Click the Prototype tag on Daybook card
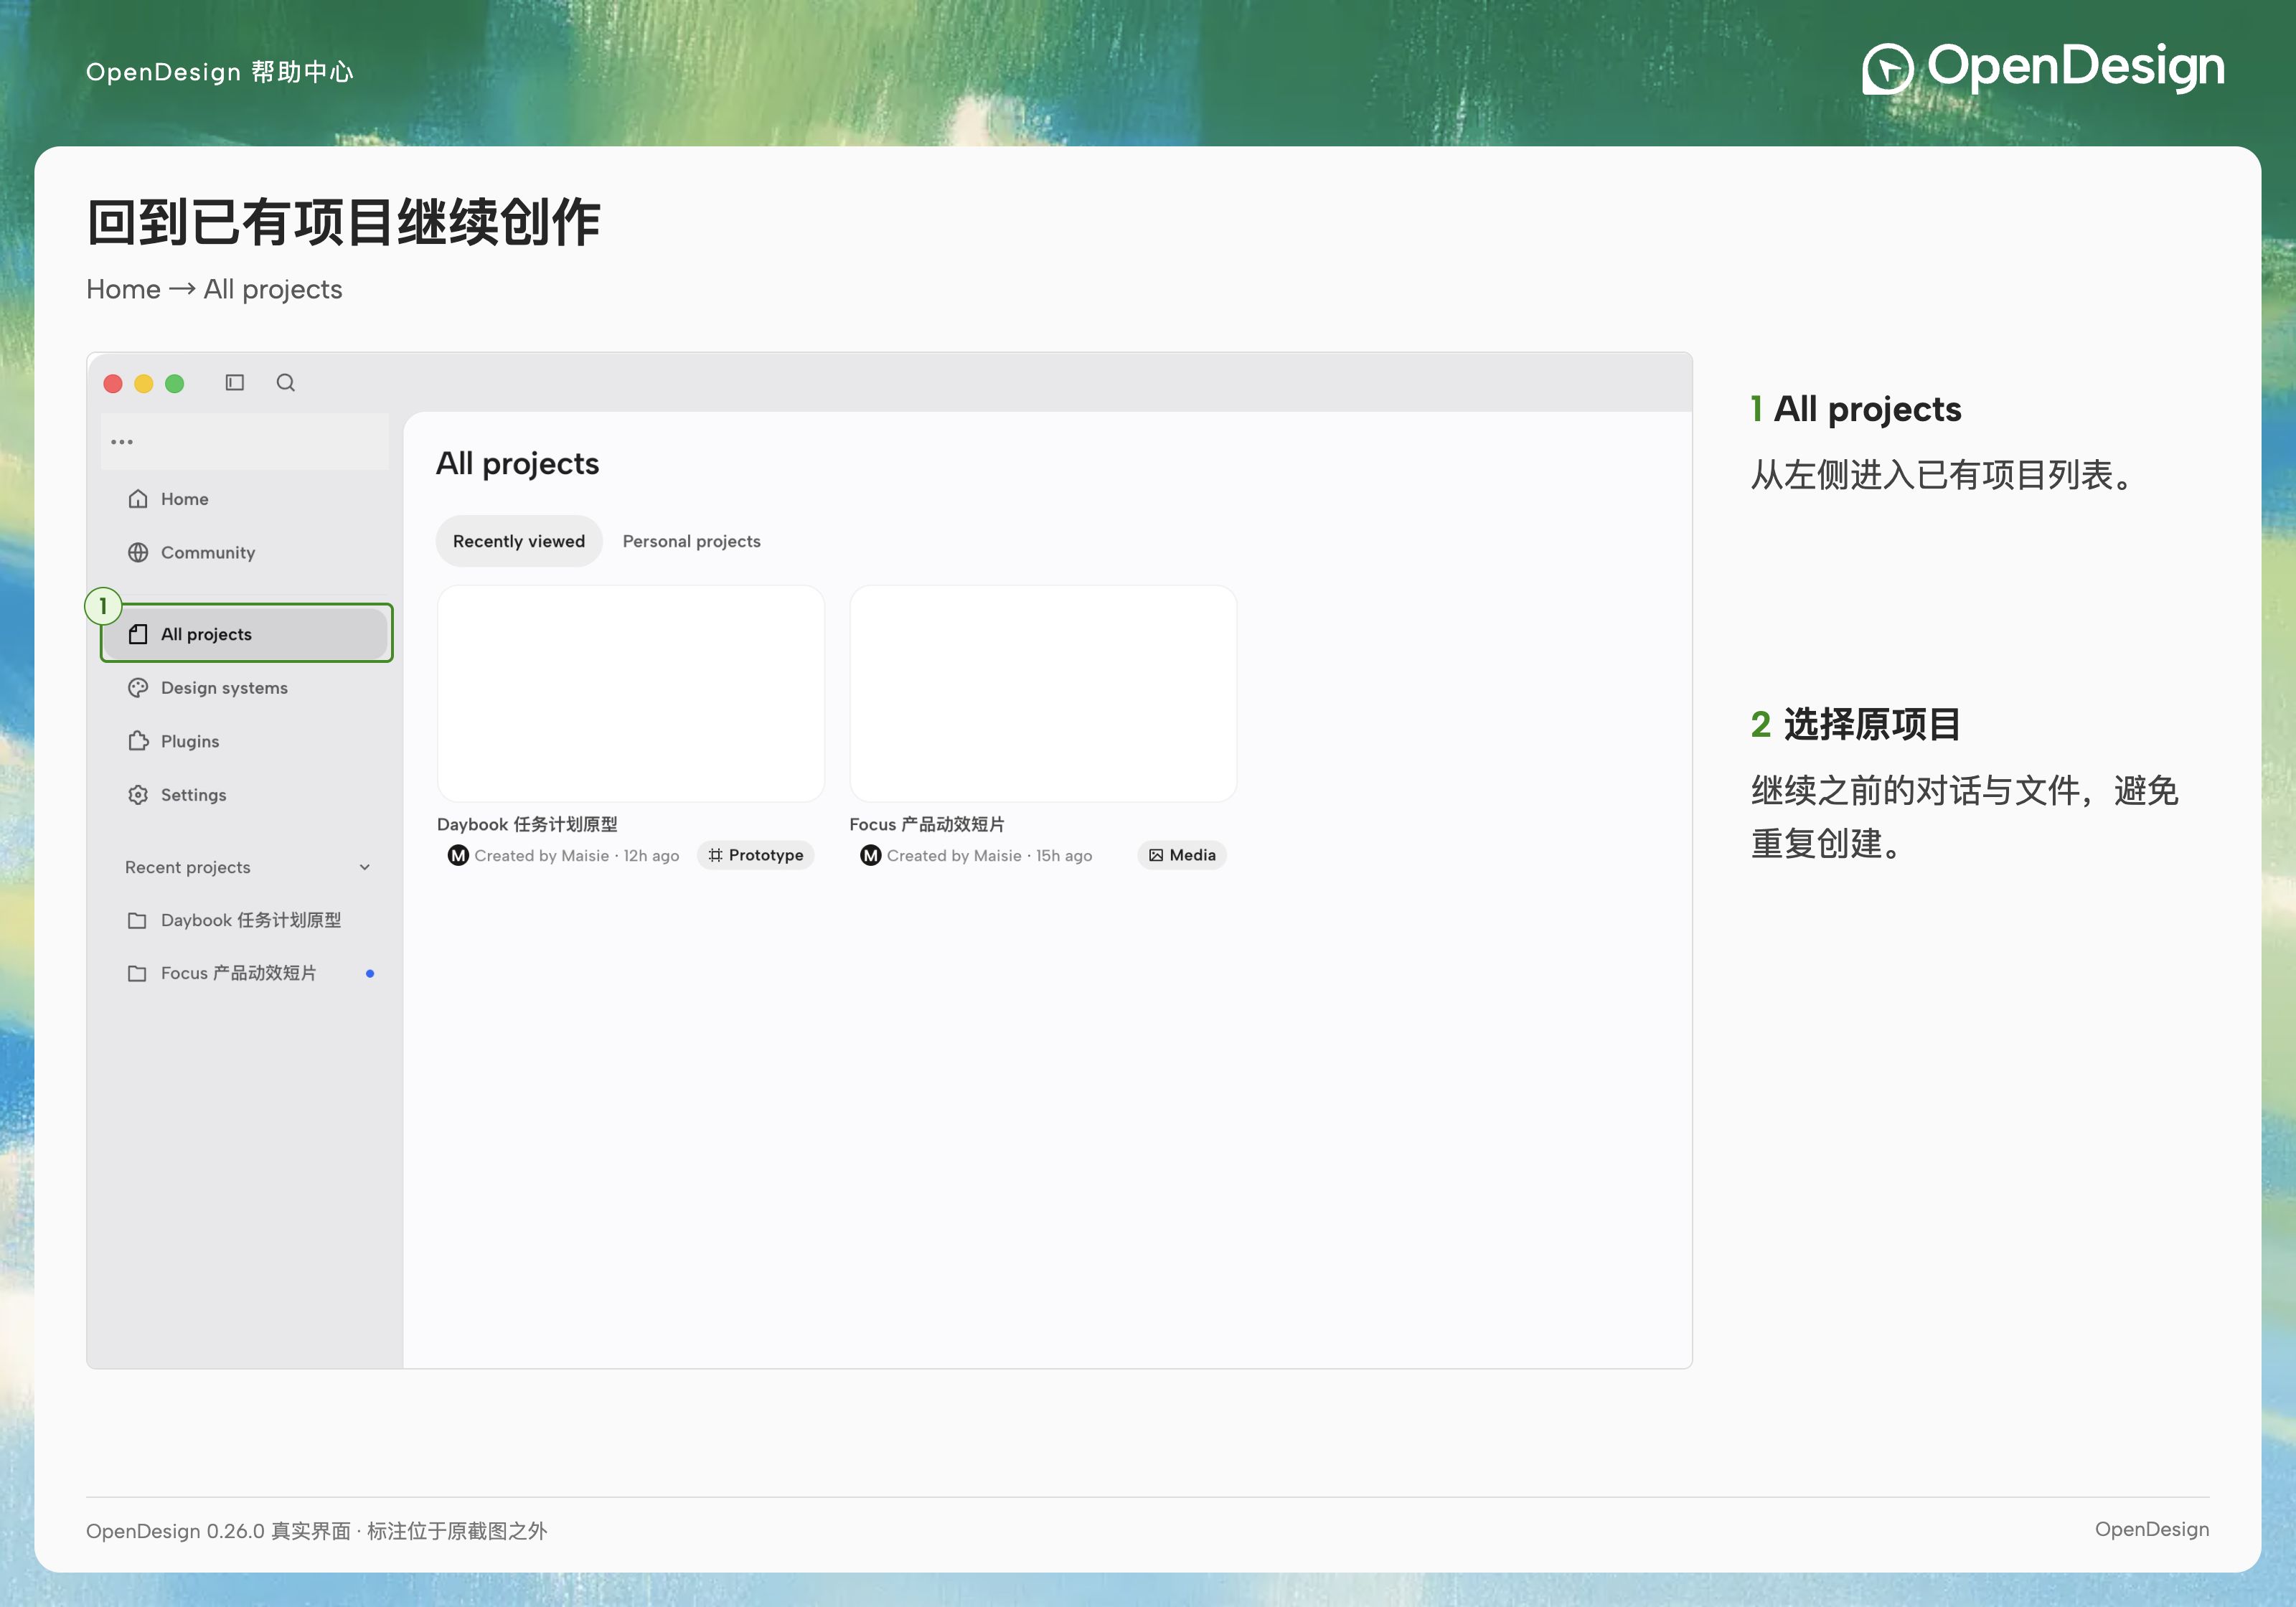The image size is (2296, 1607). tap(756, 856)
